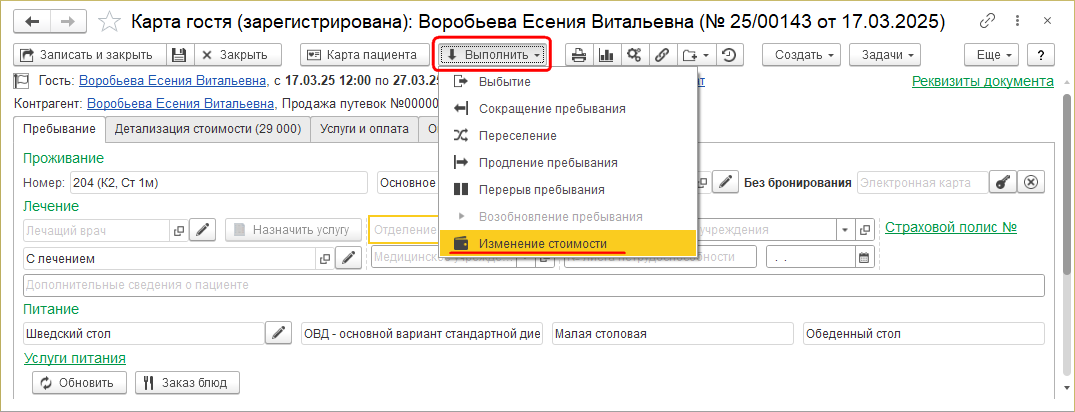Copy link using chain icon in title bar
This screenshot has height=412, width=1075.
pos(988,21)
